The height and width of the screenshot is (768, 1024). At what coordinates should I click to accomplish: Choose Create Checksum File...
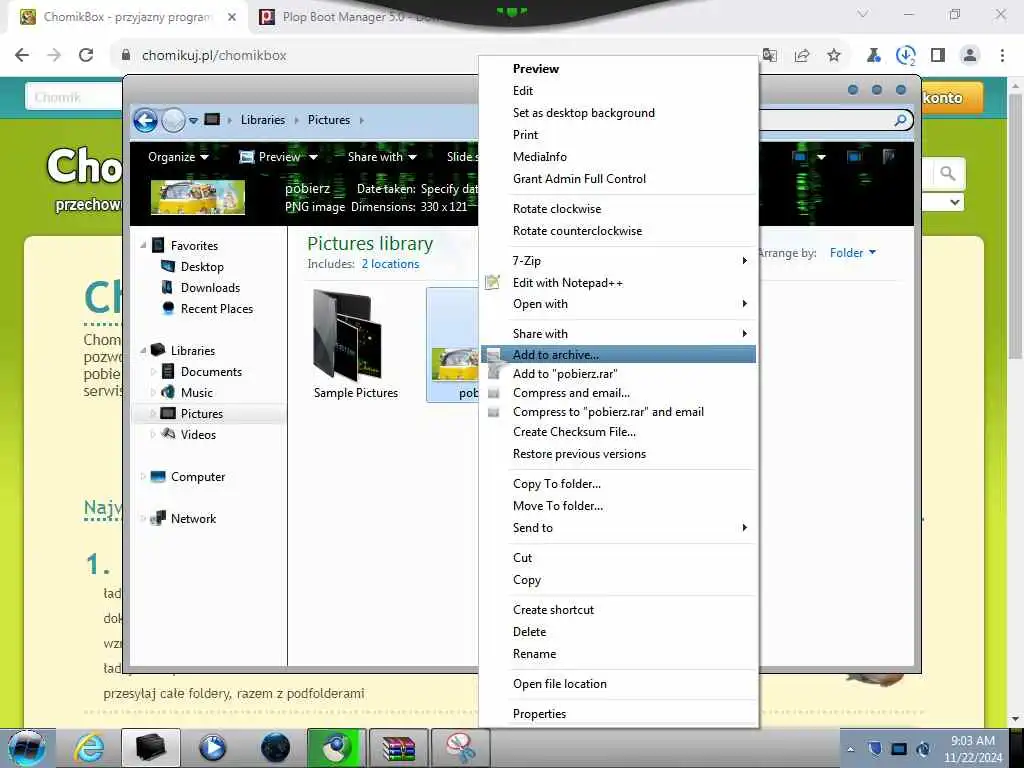point(618,432)
